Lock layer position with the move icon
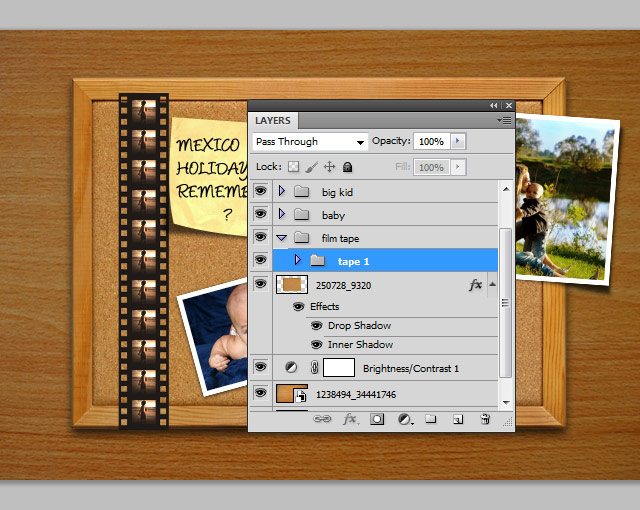The image size is (640, 510). pyautogui.click(x=329, y=167)
